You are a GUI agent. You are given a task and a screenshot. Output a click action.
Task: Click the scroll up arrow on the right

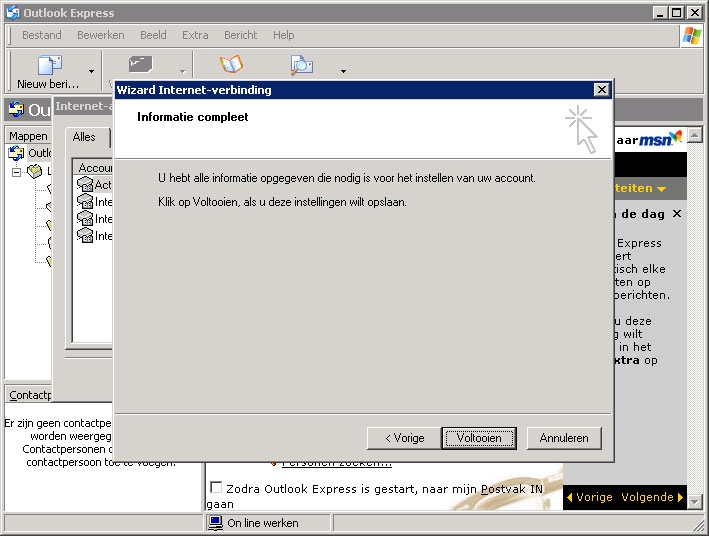pos(694,135)
